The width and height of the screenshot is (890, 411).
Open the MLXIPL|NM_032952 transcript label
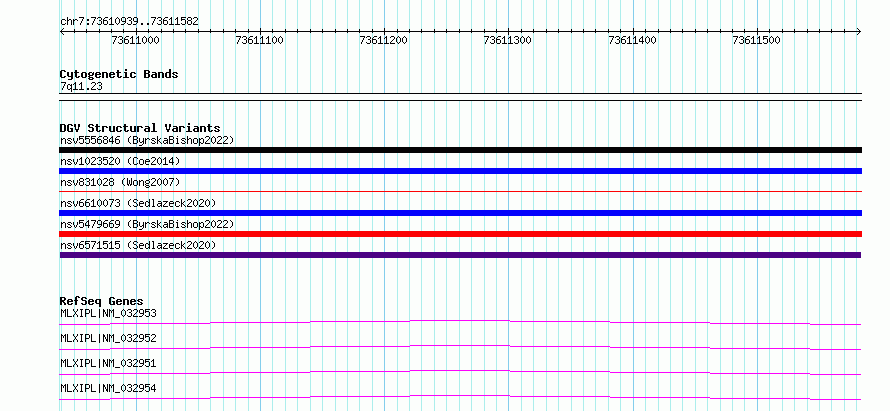coord(108,338)
